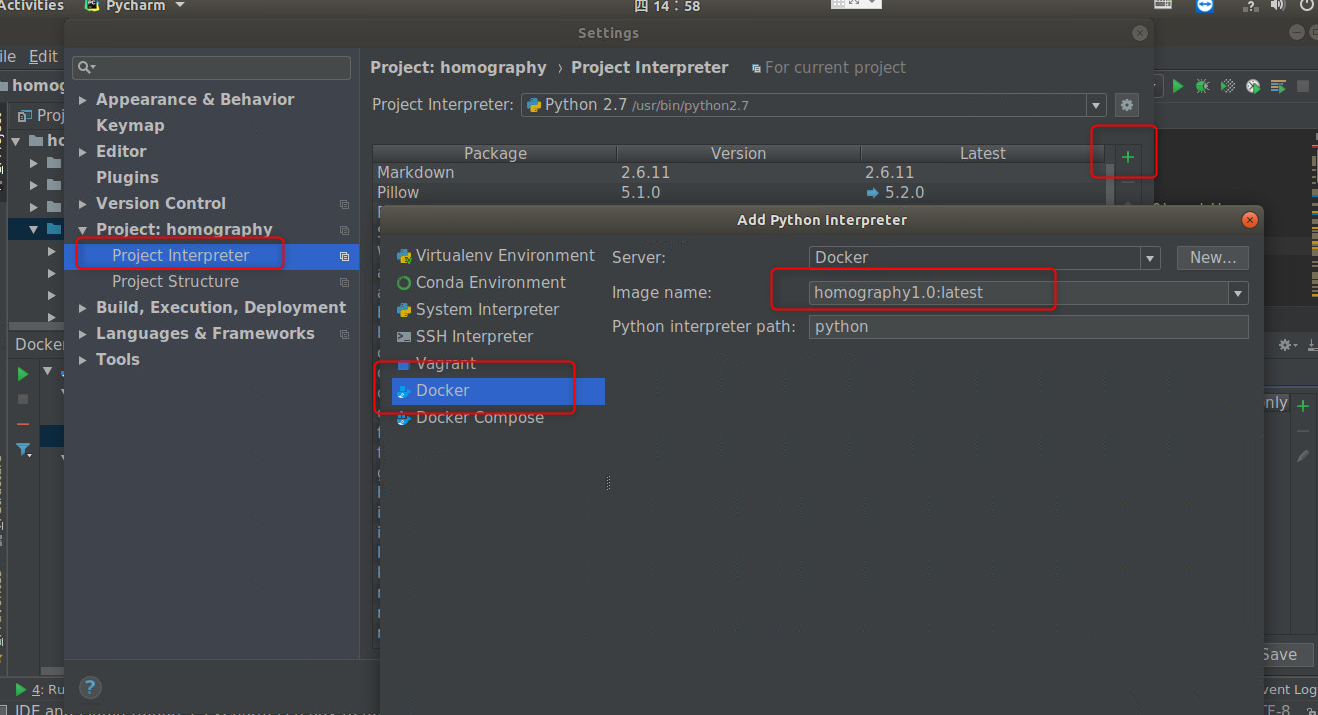Open Keymap settings page
This screenshot has width=1318, height=715.
130,126
